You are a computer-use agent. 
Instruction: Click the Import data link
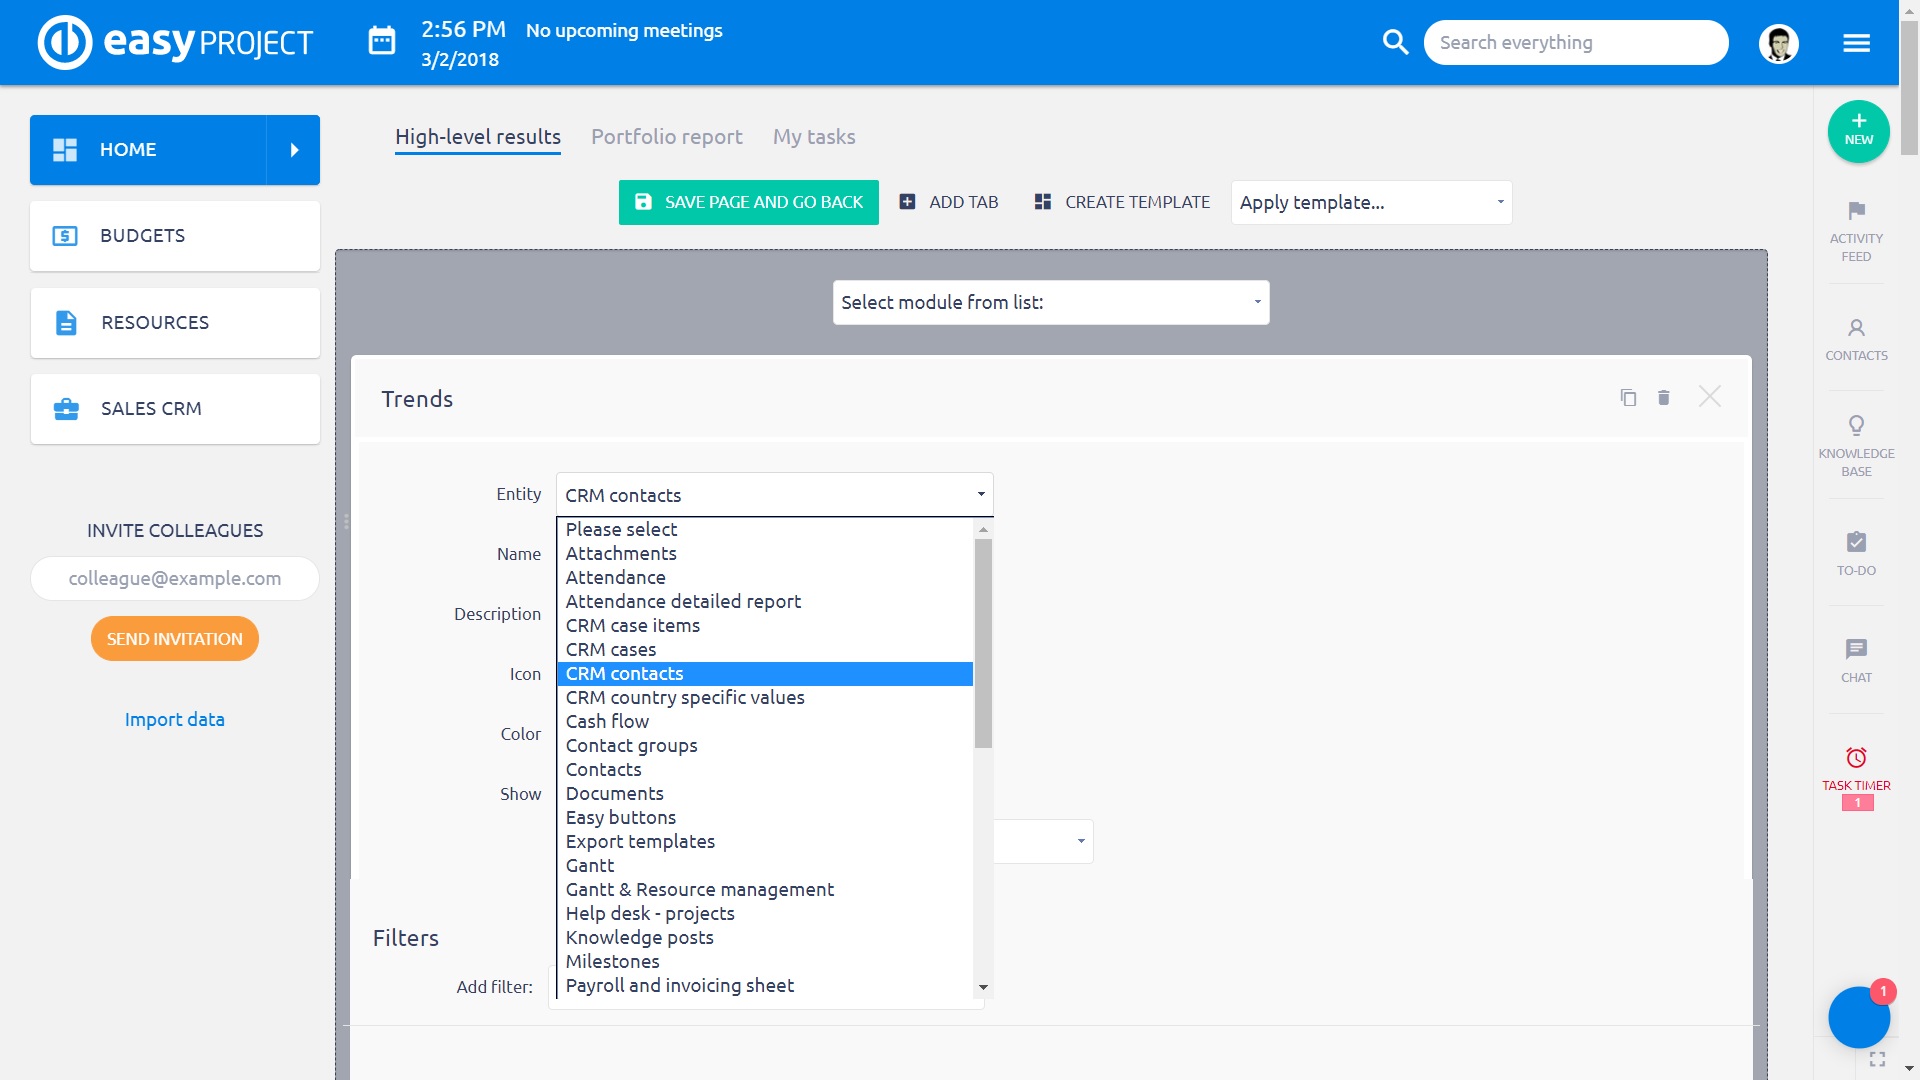click(x=174, y=720)
